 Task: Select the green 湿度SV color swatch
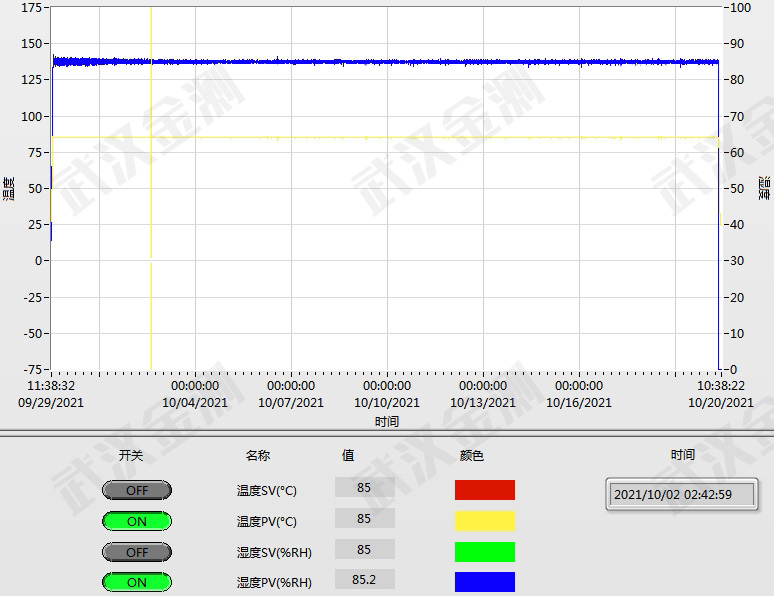(x=484, y=552)
